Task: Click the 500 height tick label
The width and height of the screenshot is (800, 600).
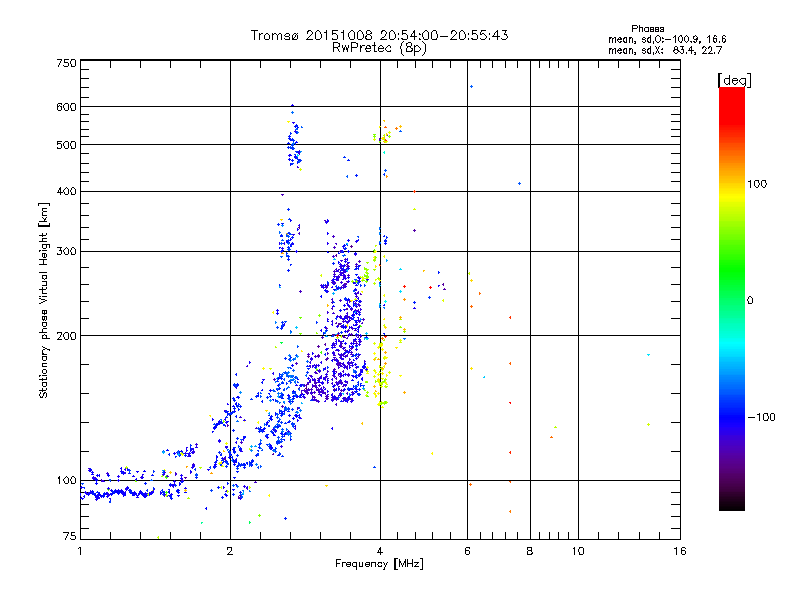Action: [67, 145]
